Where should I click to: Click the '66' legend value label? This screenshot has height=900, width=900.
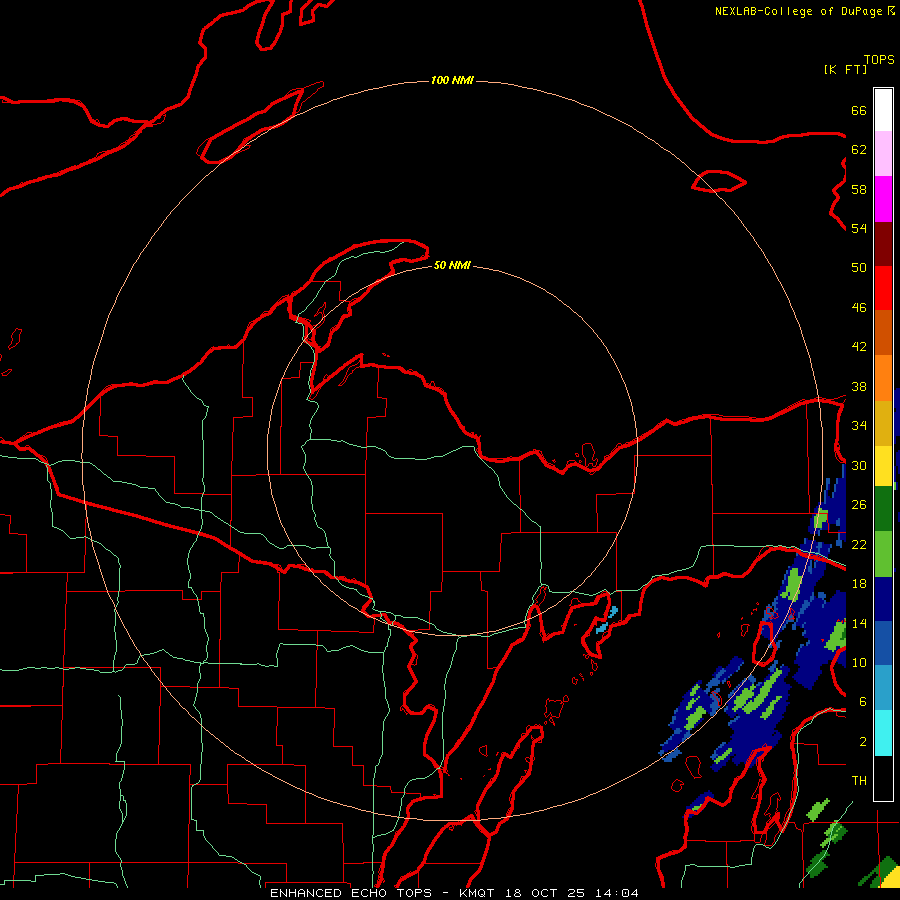click(x=859, y=110)
